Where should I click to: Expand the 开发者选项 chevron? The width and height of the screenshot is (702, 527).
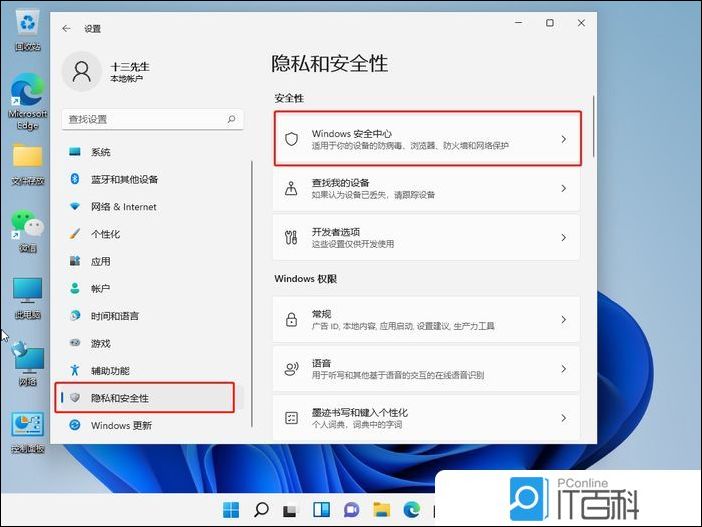[564, 237]
